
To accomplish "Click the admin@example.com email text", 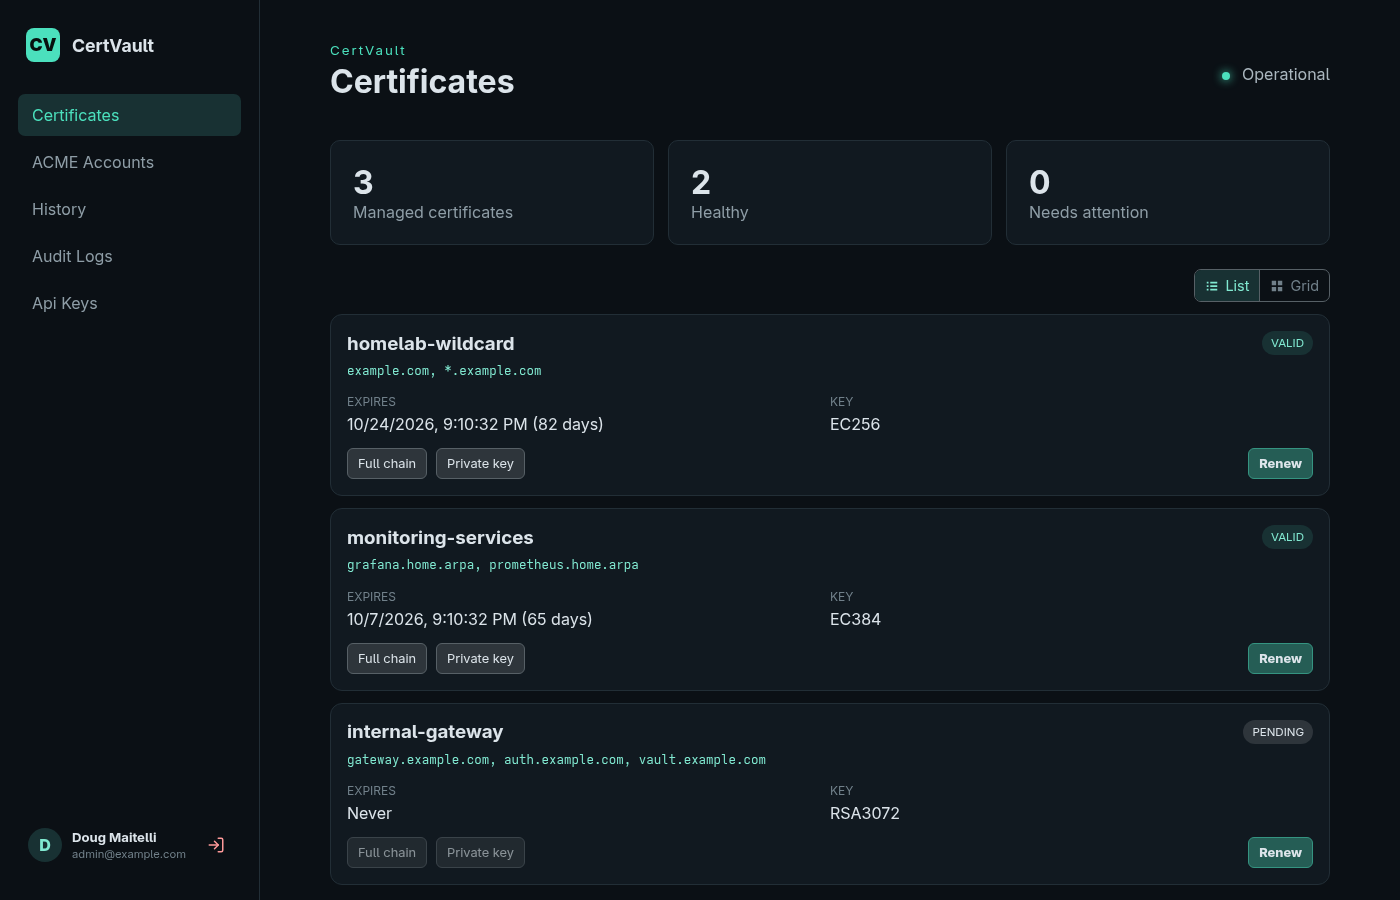I will tap(129, 854).
